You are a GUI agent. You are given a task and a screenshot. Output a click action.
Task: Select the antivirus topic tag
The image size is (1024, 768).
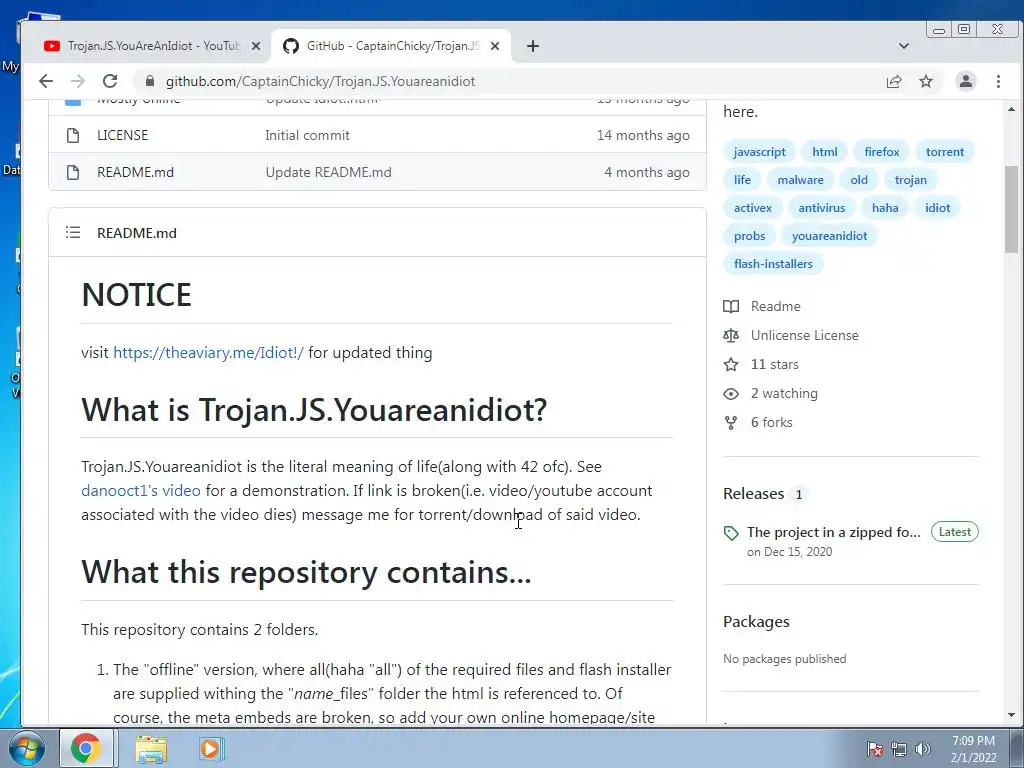(x=822, y=208)
